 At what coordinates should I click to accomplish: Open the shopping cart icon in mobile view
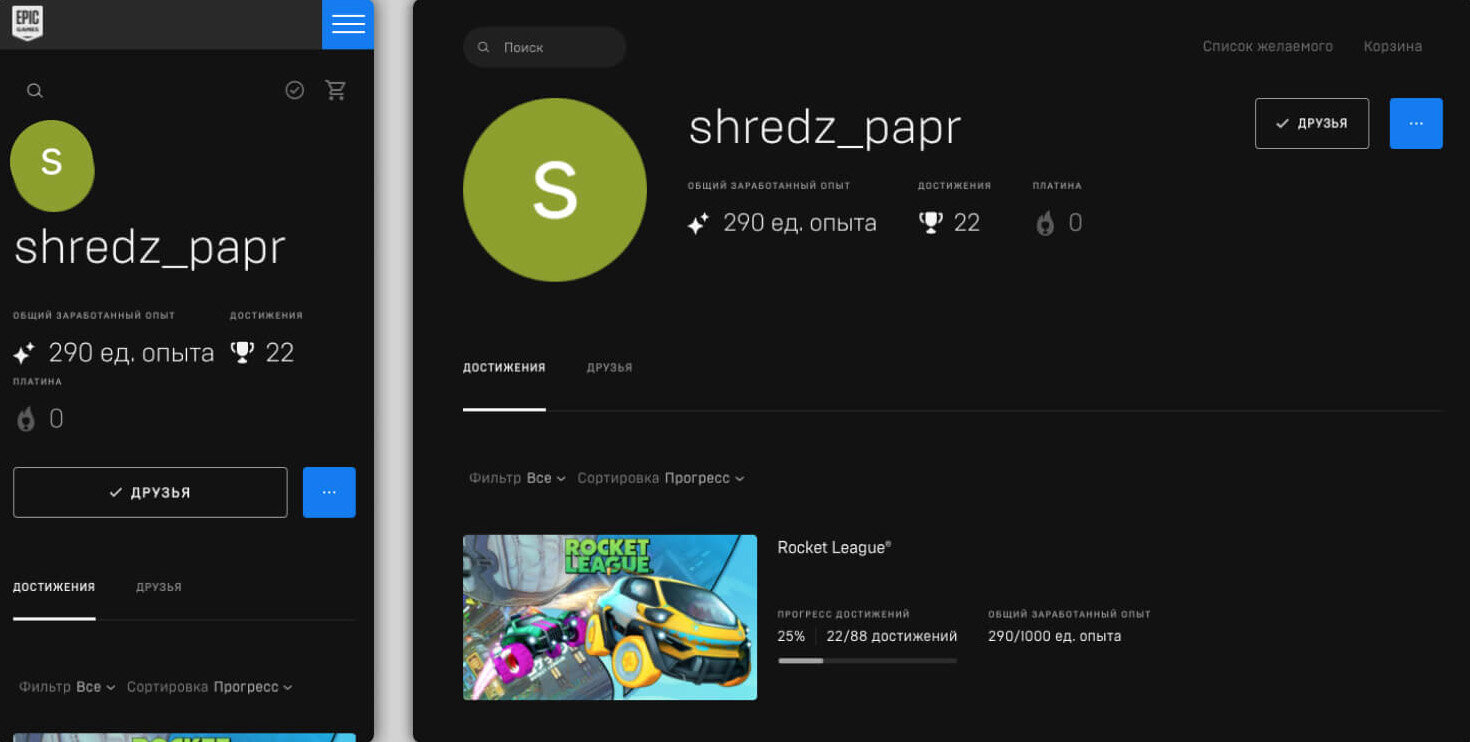[336, 90]
